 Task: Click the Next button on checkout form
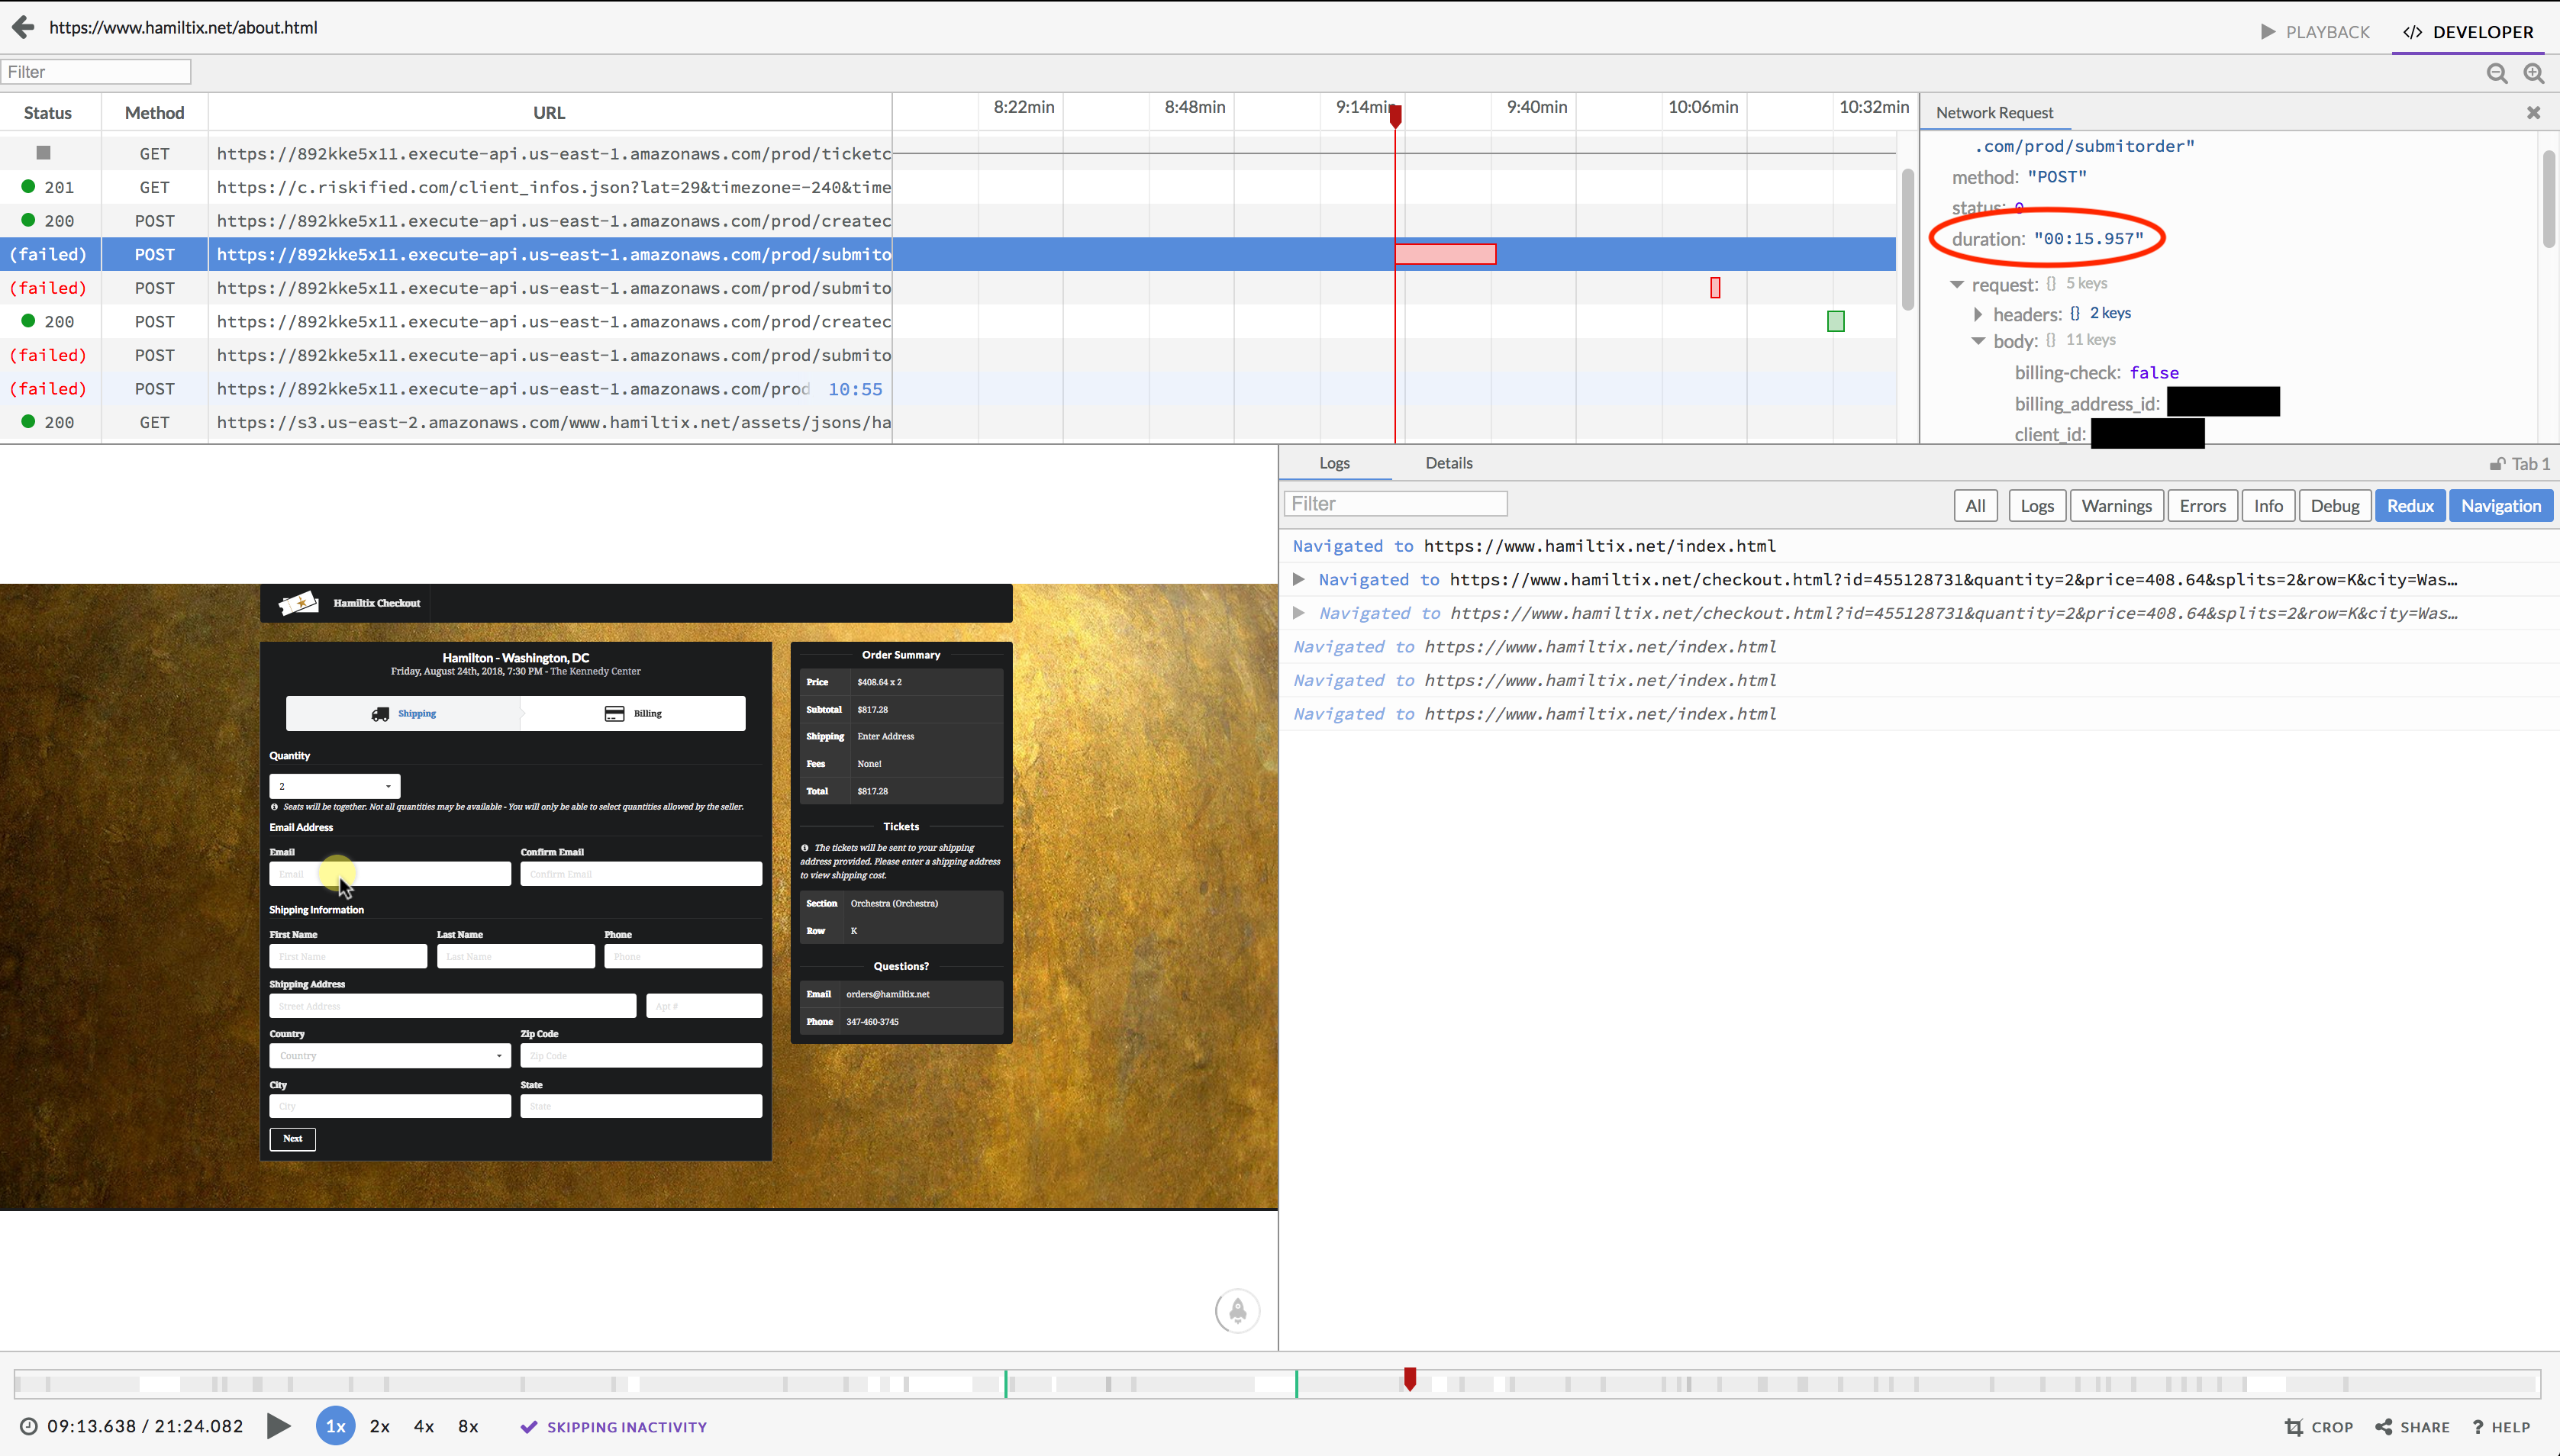coord(294,1138)
